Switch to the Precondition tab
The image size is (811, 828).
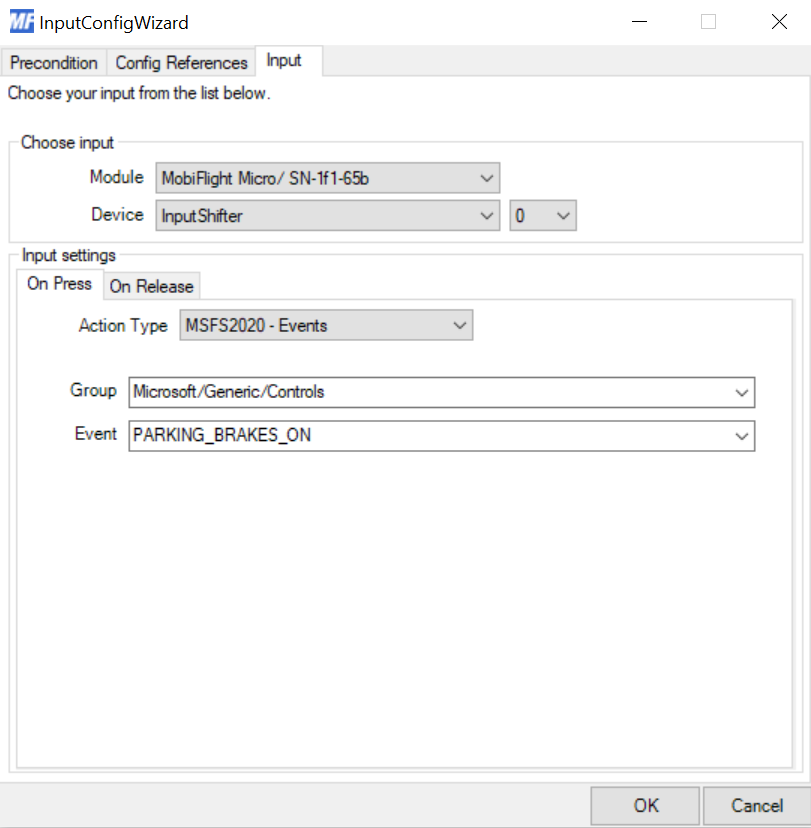pos(54,63)
